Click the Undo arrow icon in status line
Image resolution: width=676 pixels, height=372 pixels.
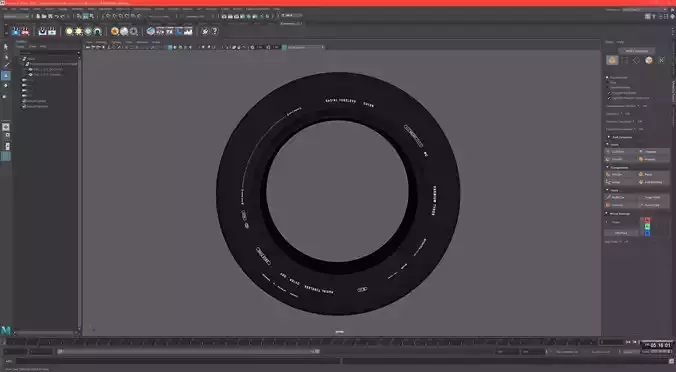[x=56, y=16]
